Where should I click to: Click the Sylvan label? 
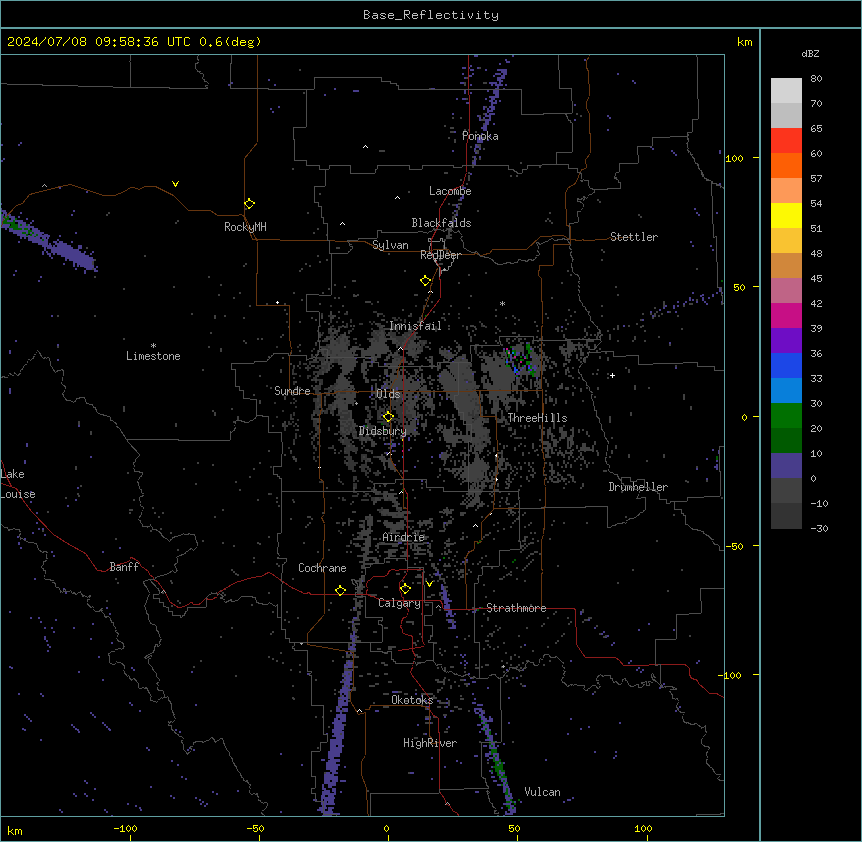tap(390, 245)
